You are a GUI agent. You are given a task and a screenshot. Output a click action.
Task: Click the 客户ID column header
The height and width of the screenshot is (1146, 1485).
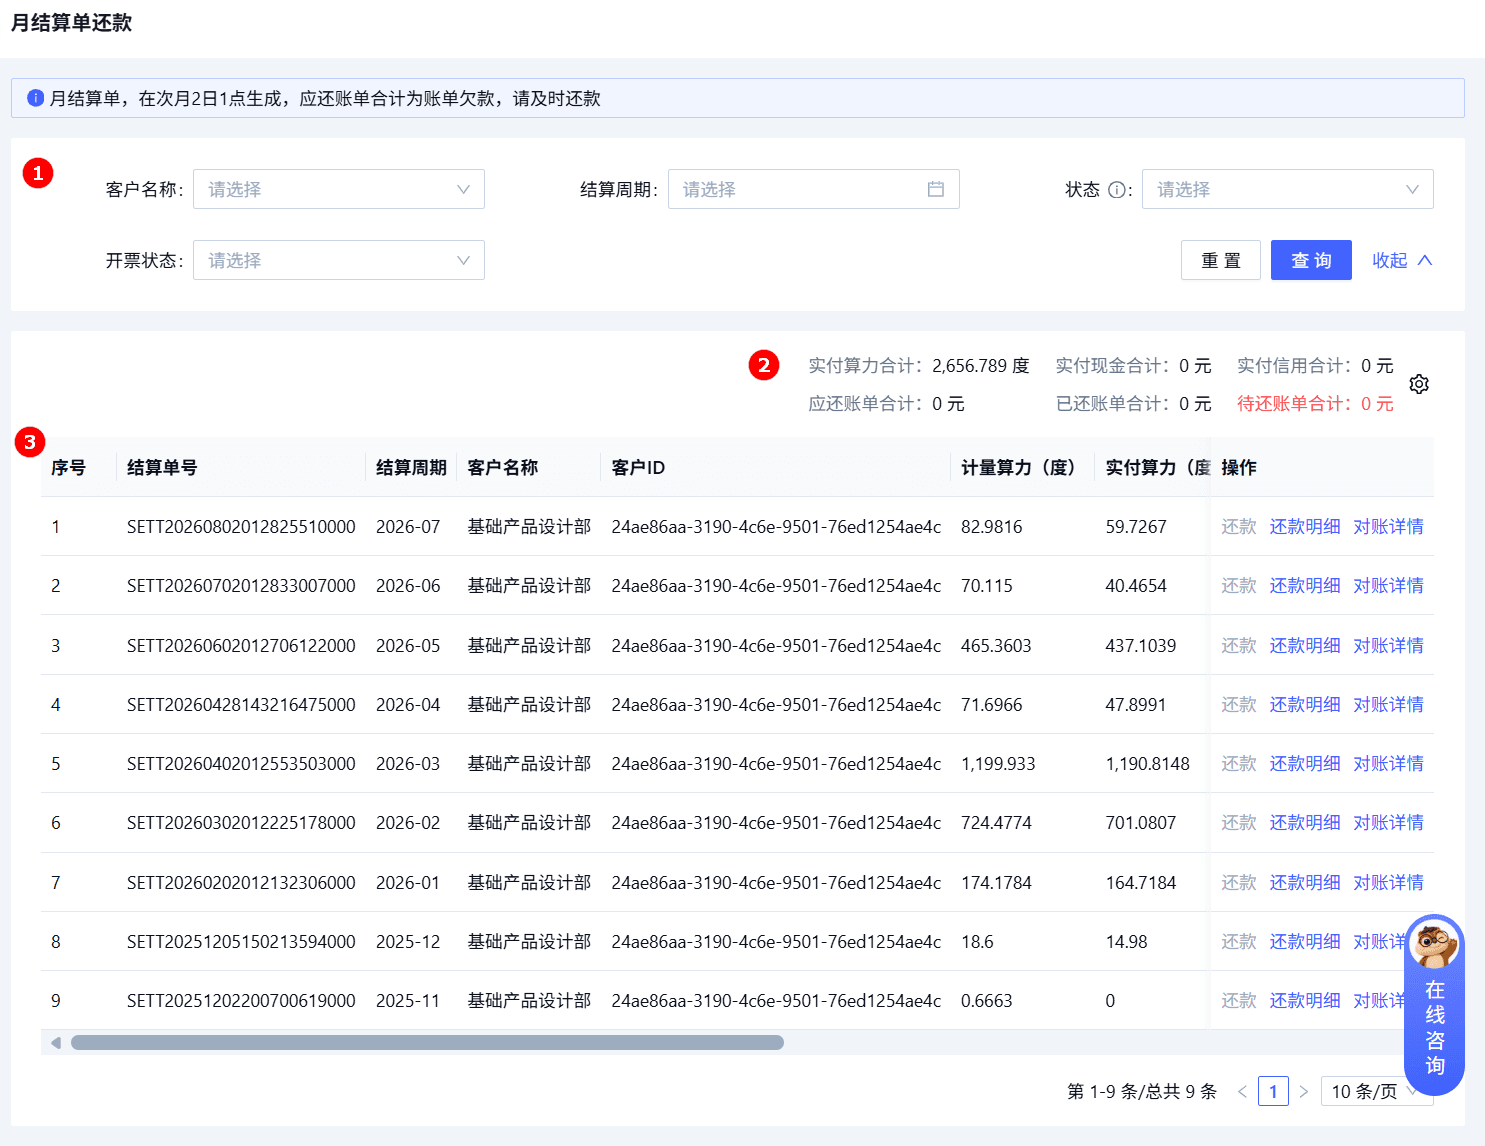tap(638, 468)
